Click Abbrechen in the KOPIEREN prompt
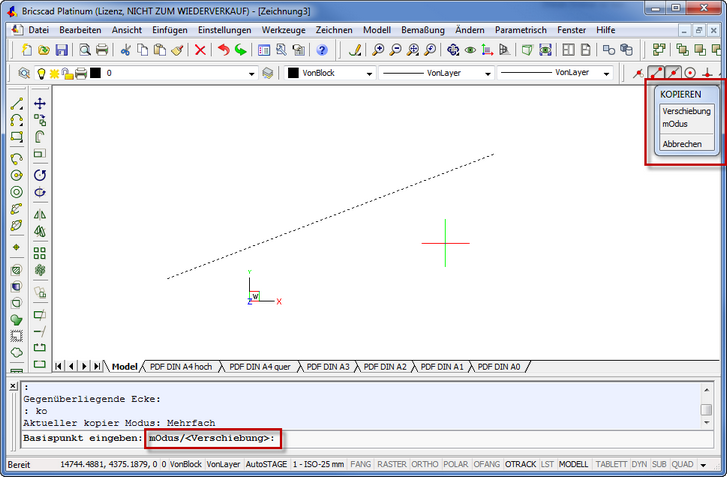 click(682, 144)
